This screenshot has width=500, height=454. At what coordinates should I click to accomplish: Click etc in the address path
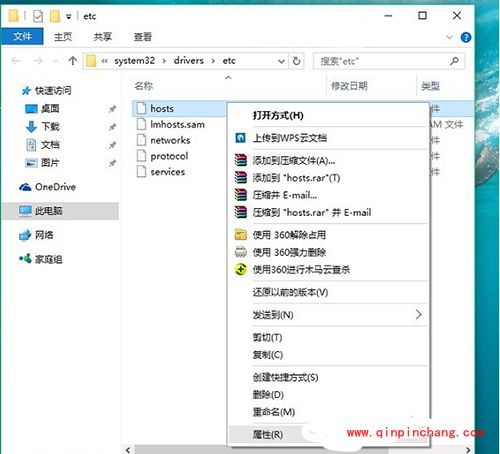[229, 61]
